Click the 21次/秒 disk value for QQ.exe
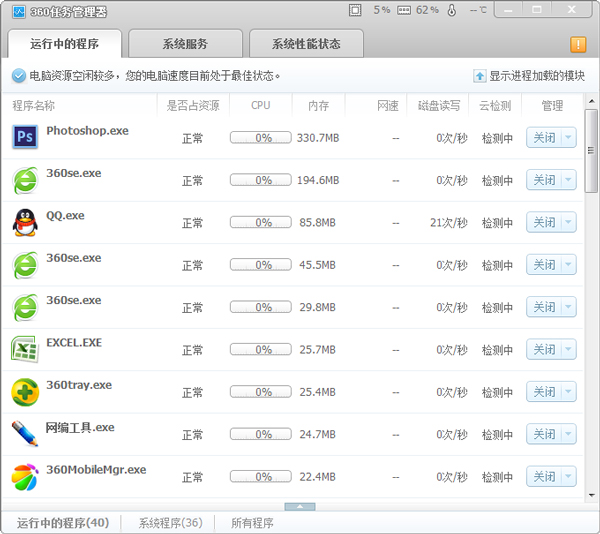Viewport: 600px width, 534px height. point(448,223)
